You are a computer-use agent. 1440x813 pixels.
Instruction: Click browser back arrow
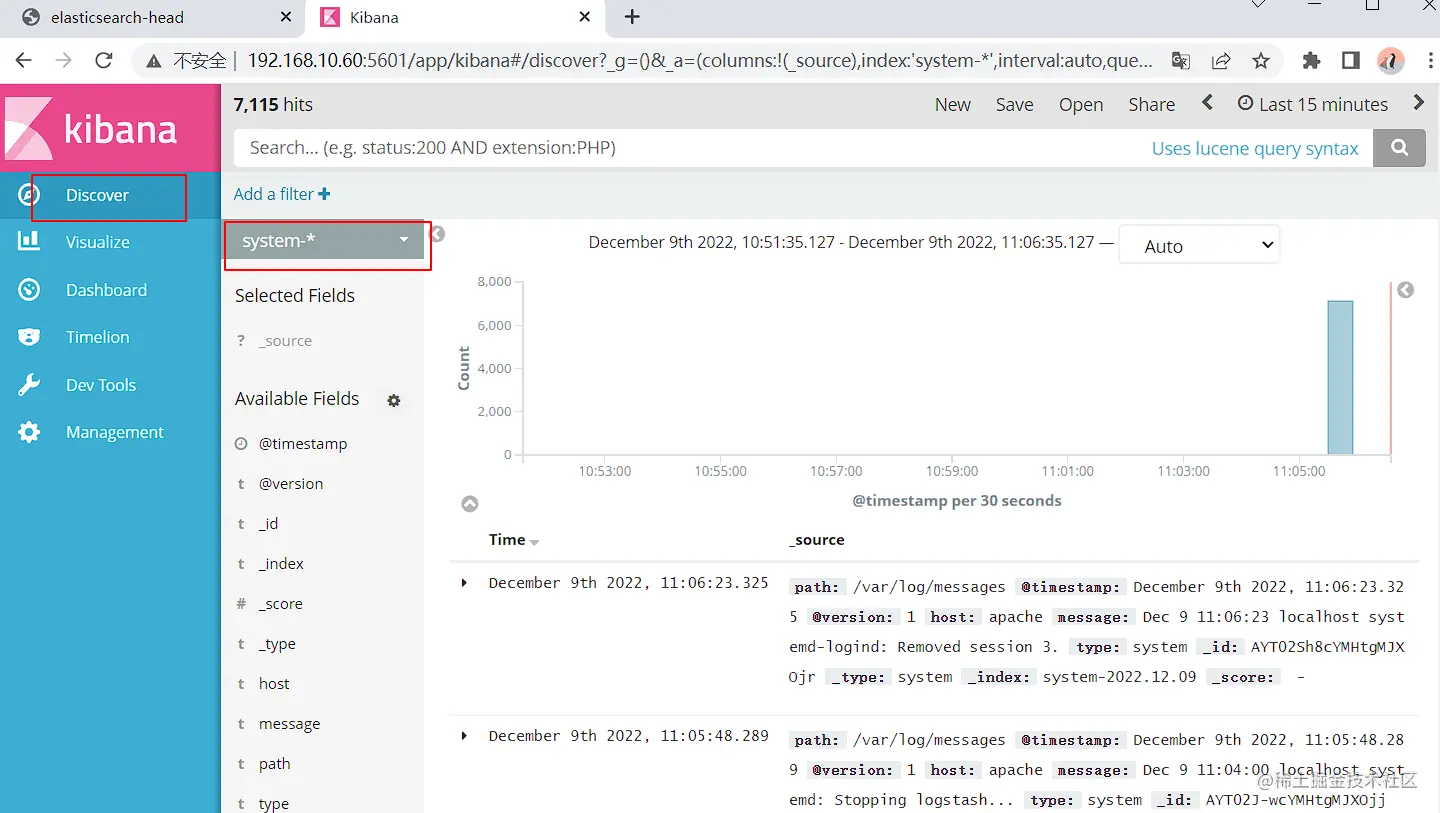[x=24, y=61]
